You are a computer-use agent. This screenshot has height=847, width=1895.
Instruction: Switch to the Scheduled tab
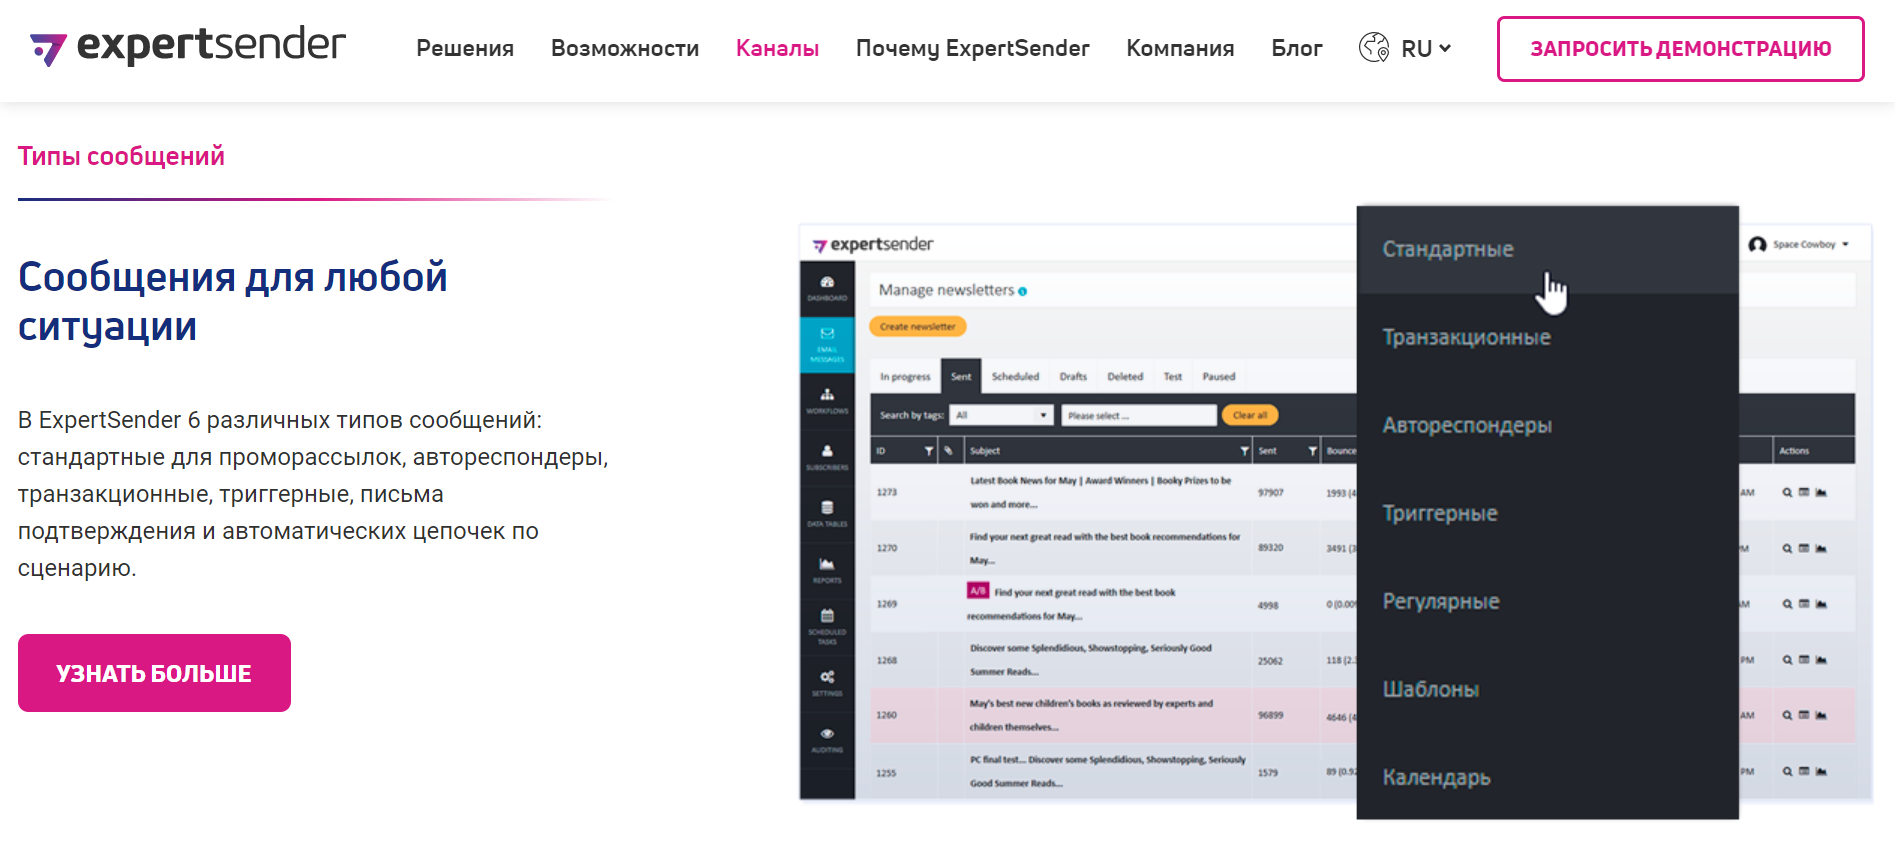pyautogui.click(x=1015, y=377)
